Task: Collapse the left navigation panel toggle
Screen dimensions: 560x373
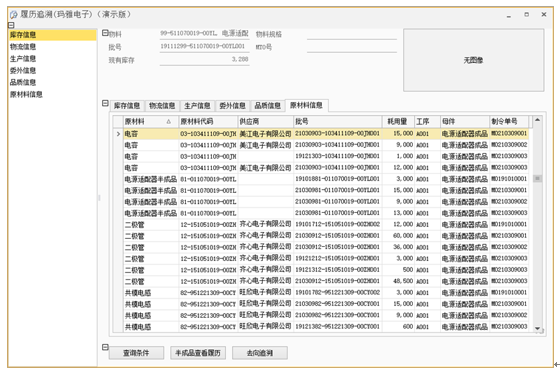Action: pos(11,25)
